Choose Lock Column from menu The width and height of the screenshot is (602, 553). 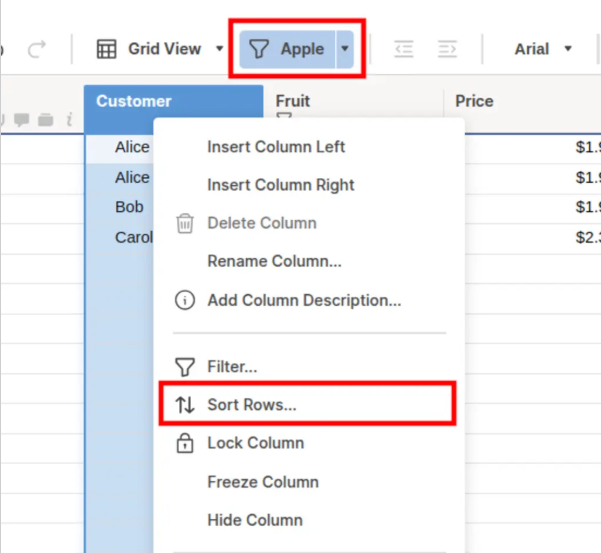coord(309,443)
